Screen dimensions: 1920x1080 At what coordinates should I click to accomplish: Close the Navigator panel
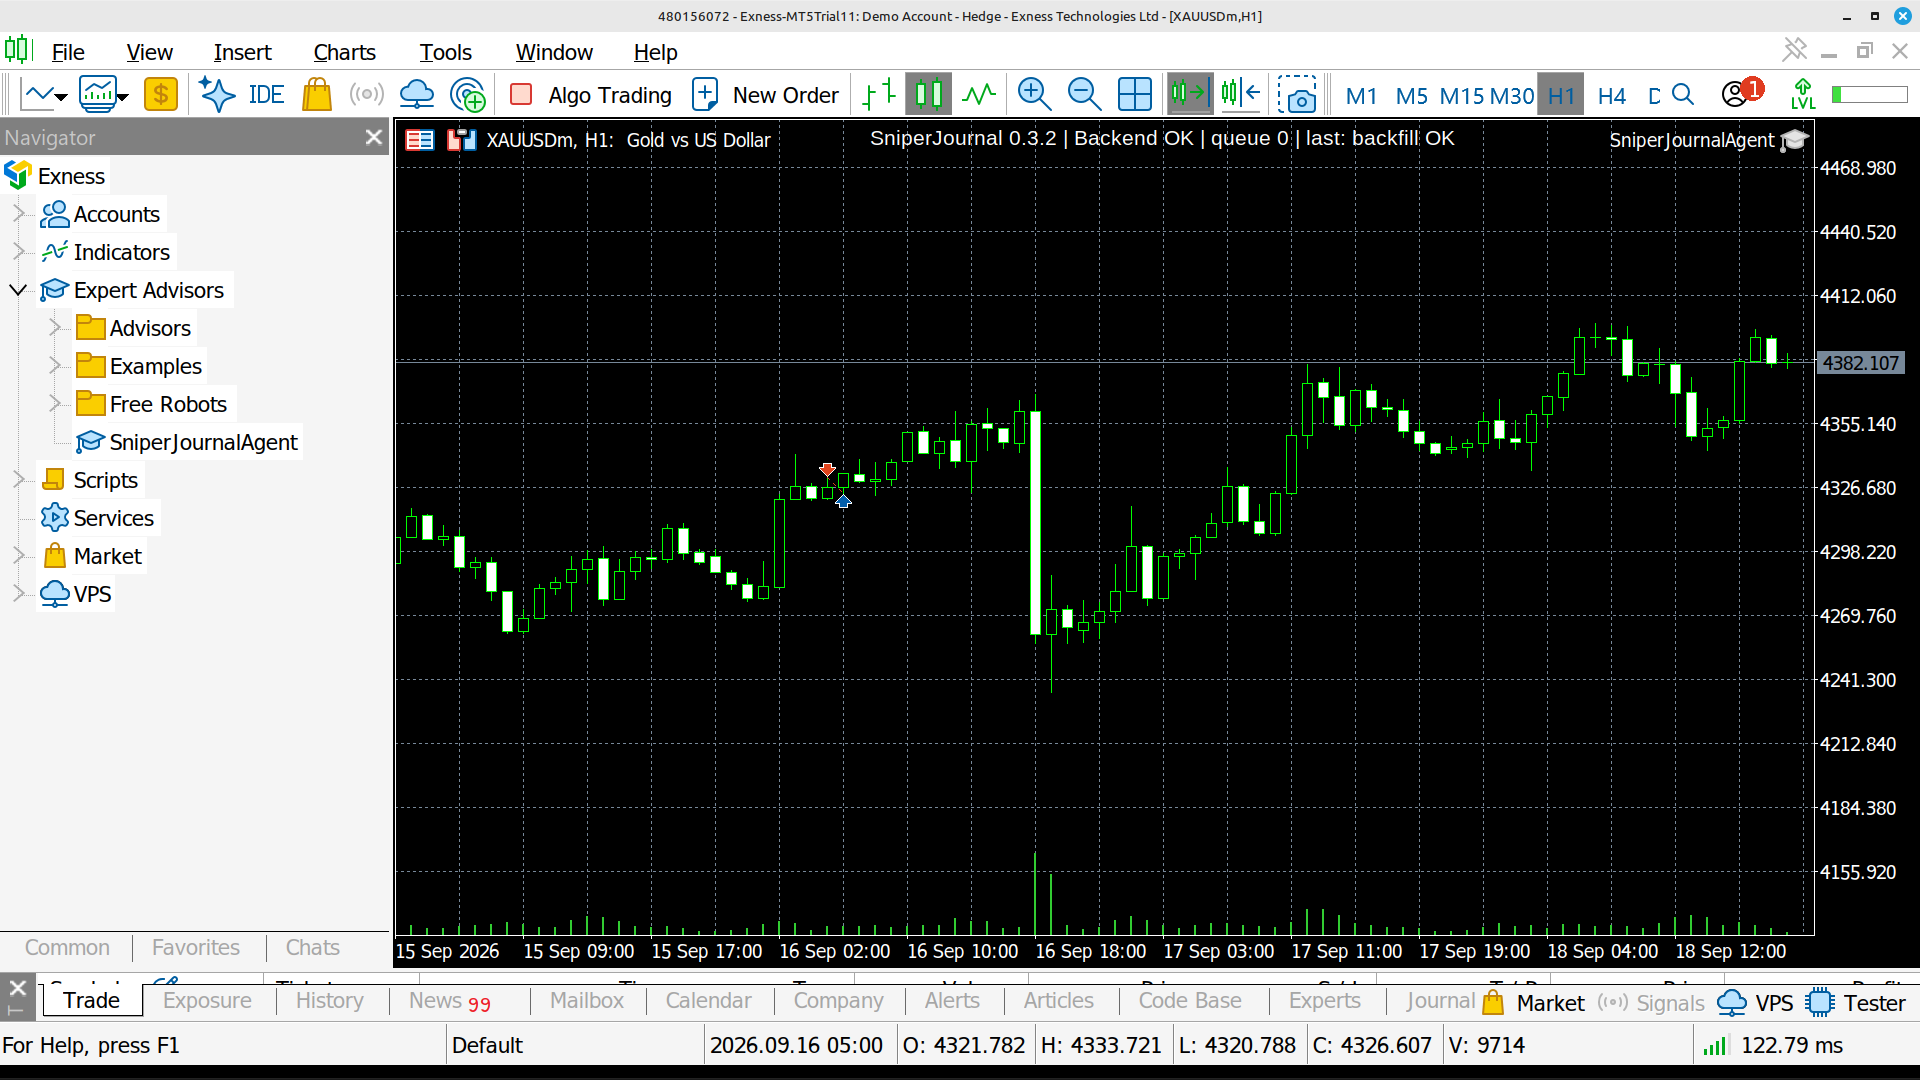tap(374, 137)
